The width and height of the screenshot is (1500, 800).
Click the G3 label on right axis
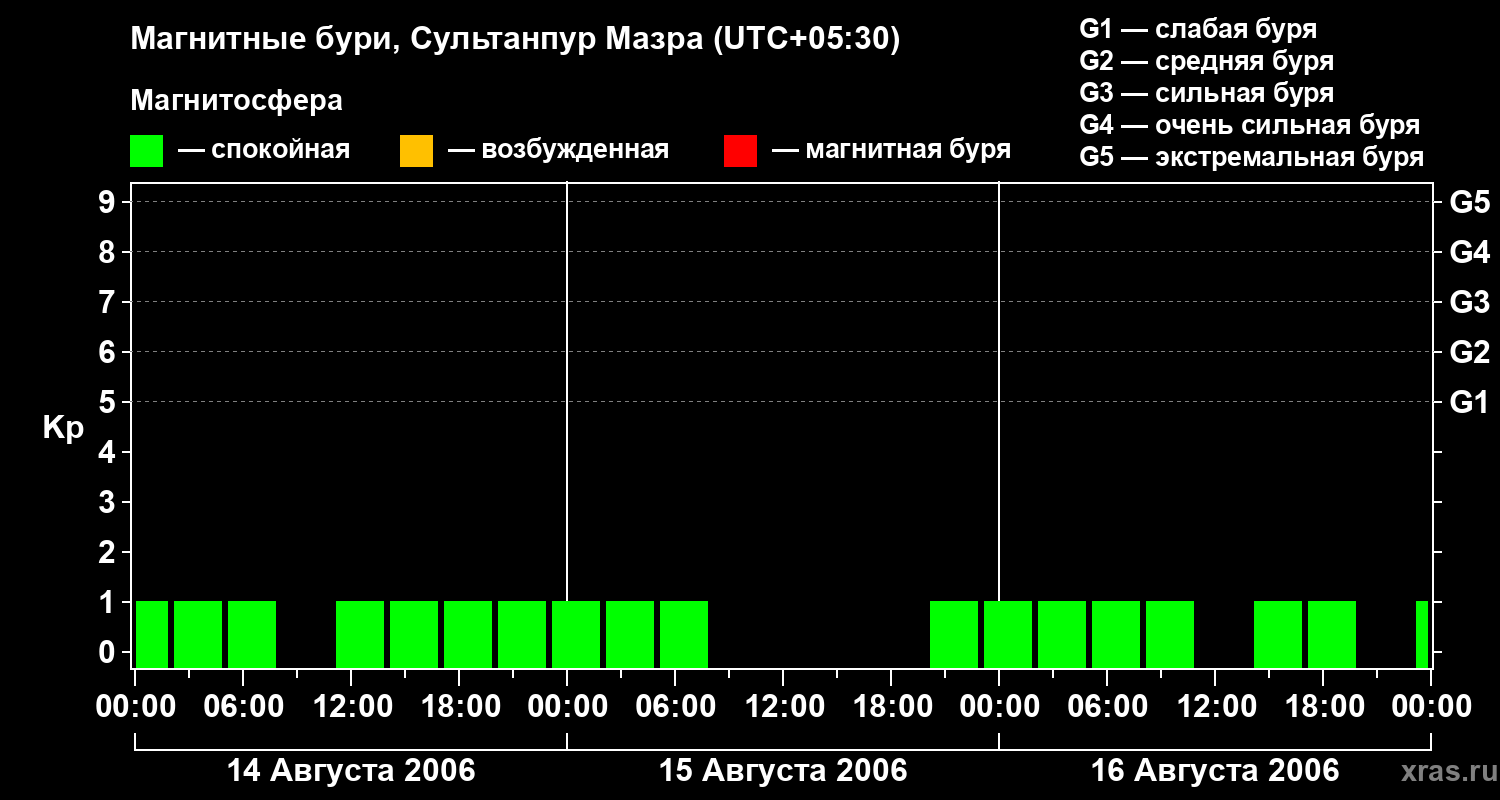coord(1469,302)
